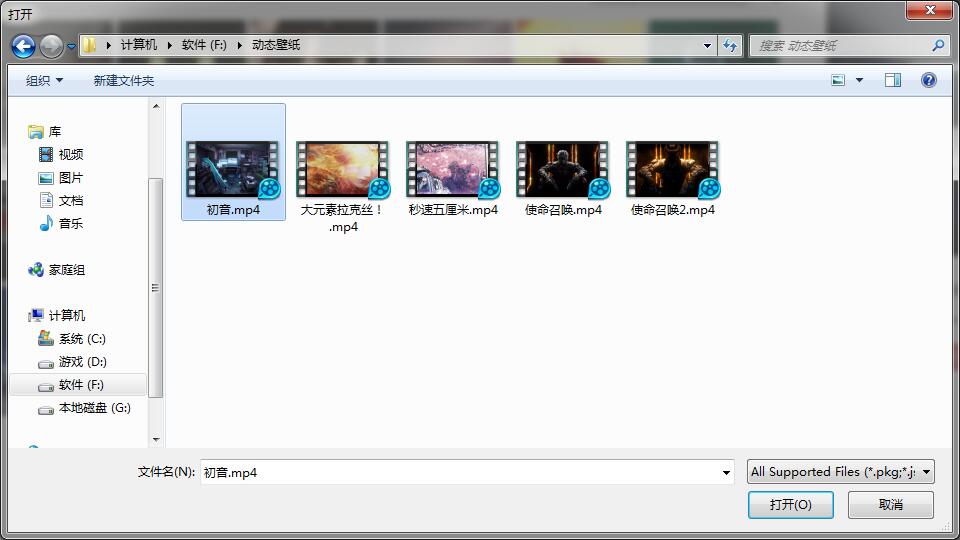Image resolution: width=960 pixels, height=540 pixels.
Task: Click the 游戏 (D:) drive icon
Action: click(x=46, y=364)
